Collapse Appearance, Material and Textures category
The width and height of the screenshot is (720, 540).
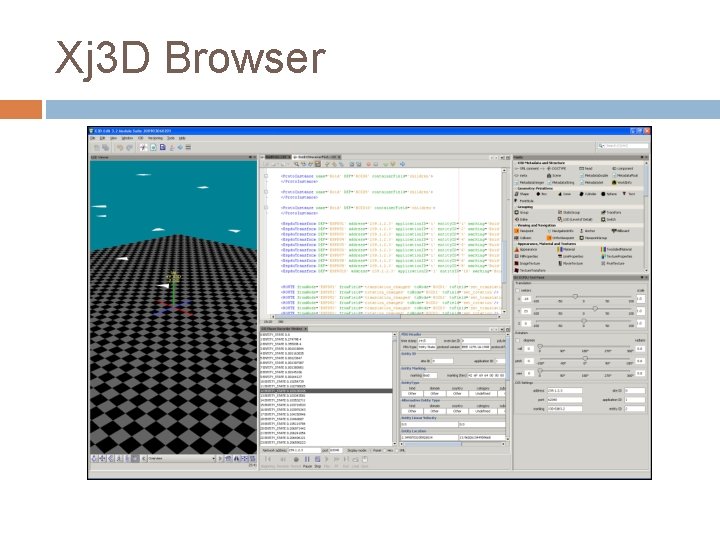point(515,244)
